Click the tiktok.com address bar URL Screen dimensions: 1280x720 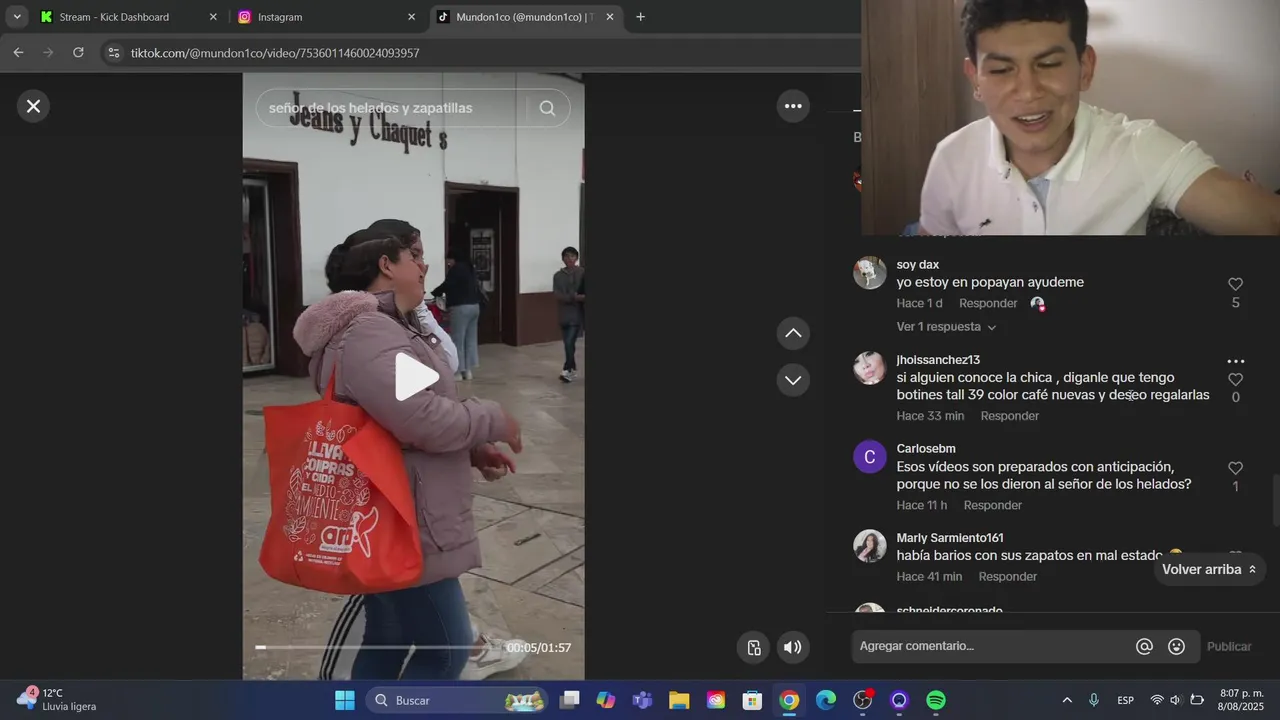275,53
